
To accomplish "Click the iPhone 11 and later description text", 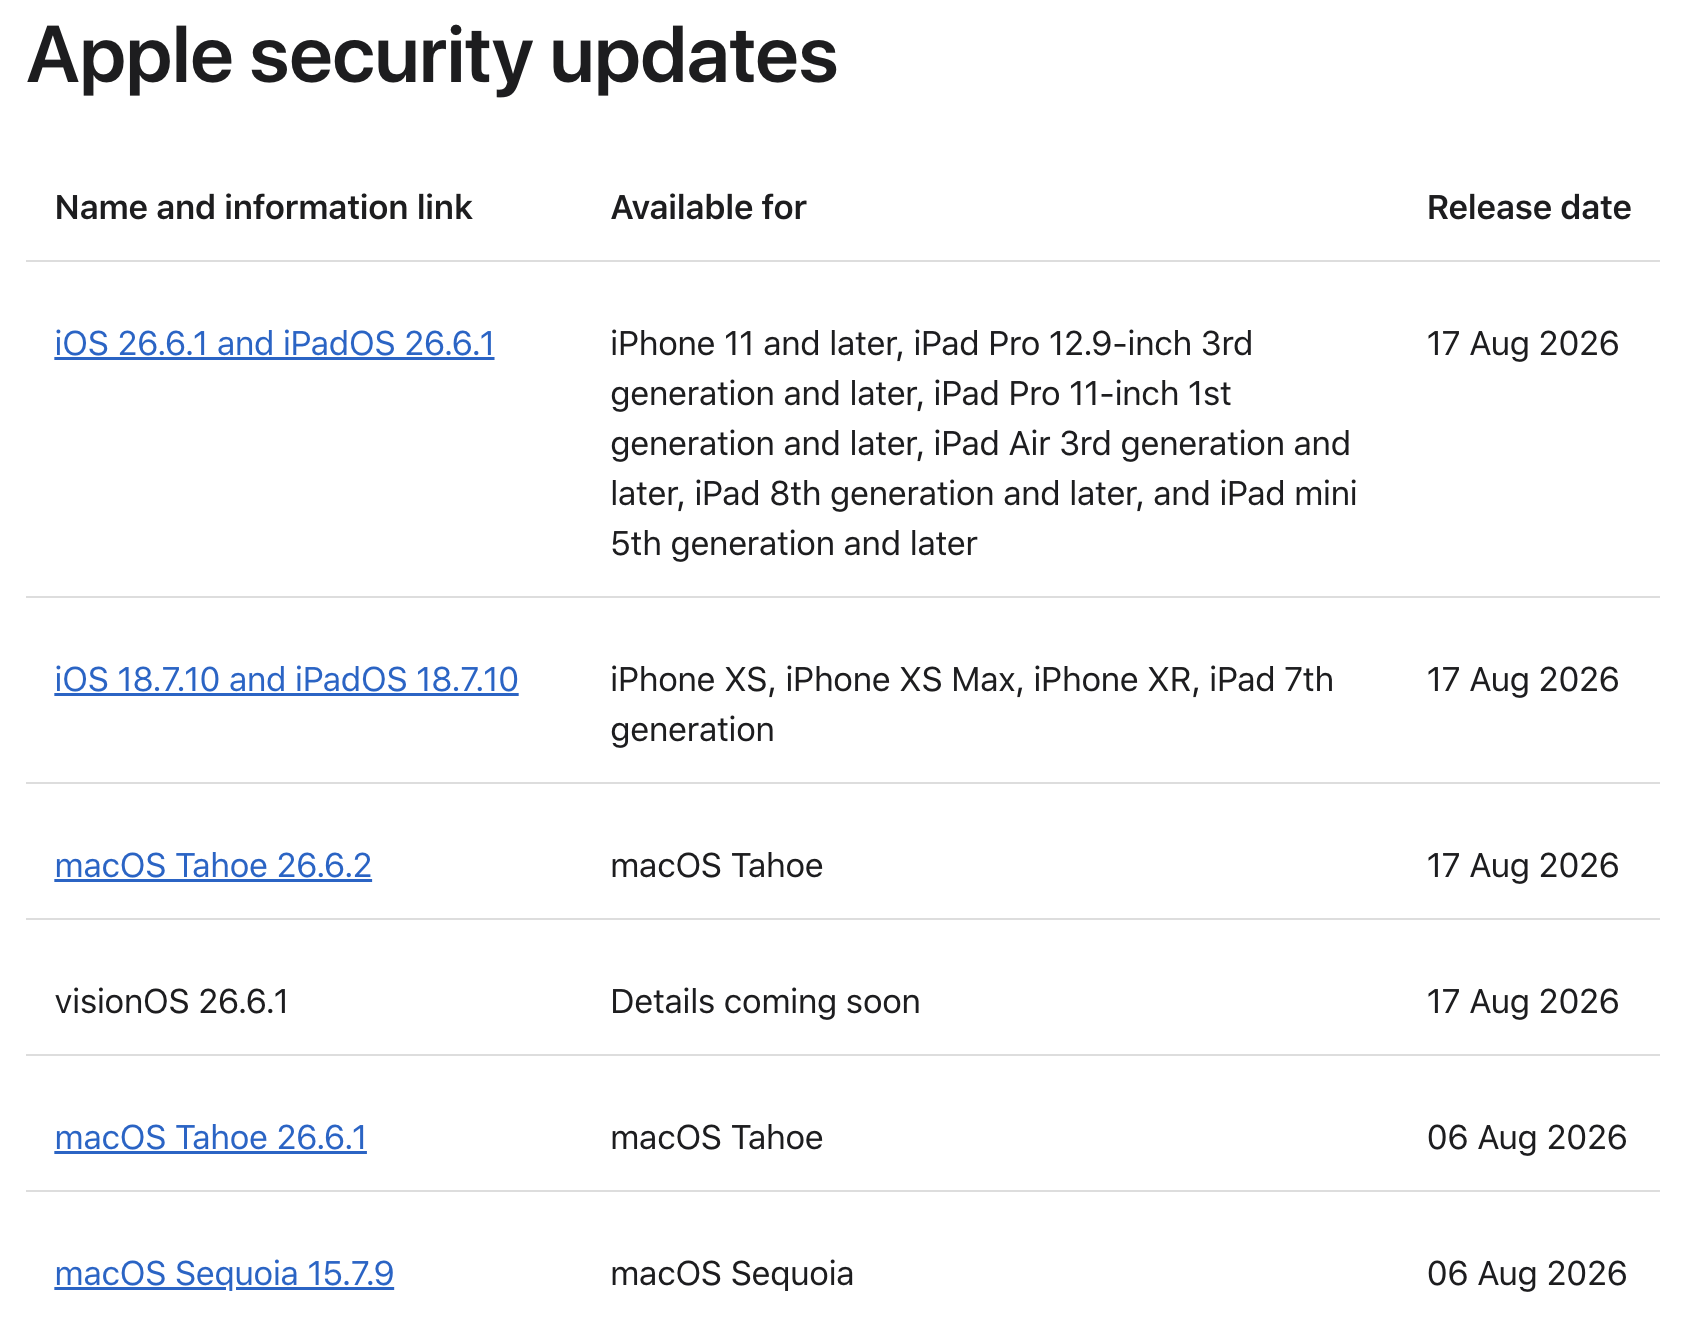I will click(x=984, y=443).
